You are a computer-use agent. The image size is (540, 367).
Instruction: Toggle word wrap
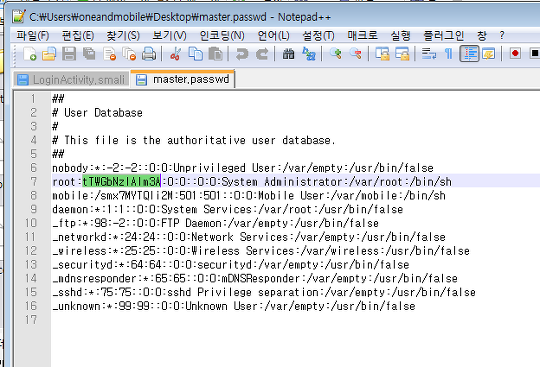pyautogui.click(x=429, y=54)
